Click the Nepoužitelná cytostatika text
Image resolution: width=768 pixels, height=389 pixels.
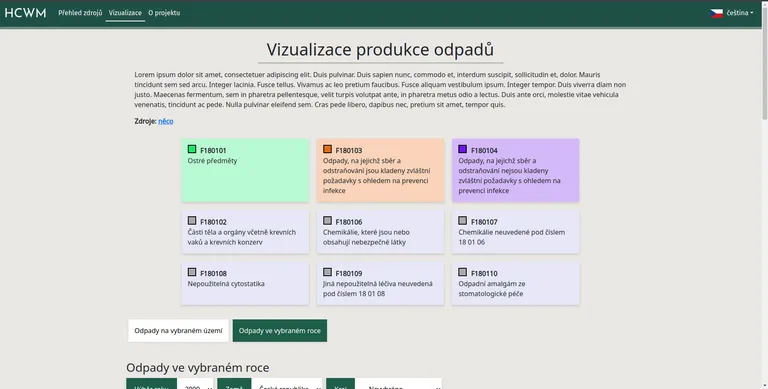tap(226, 284)
